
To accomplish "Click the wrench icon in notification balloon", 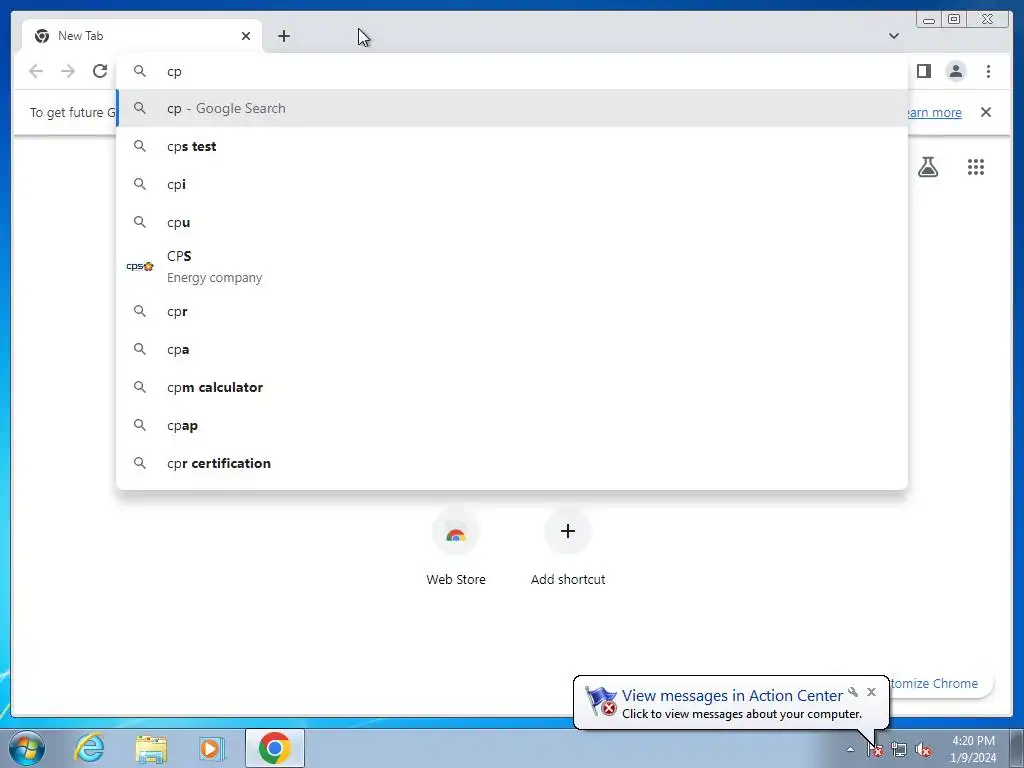I will pyautogui.click(x=853, y=692).
